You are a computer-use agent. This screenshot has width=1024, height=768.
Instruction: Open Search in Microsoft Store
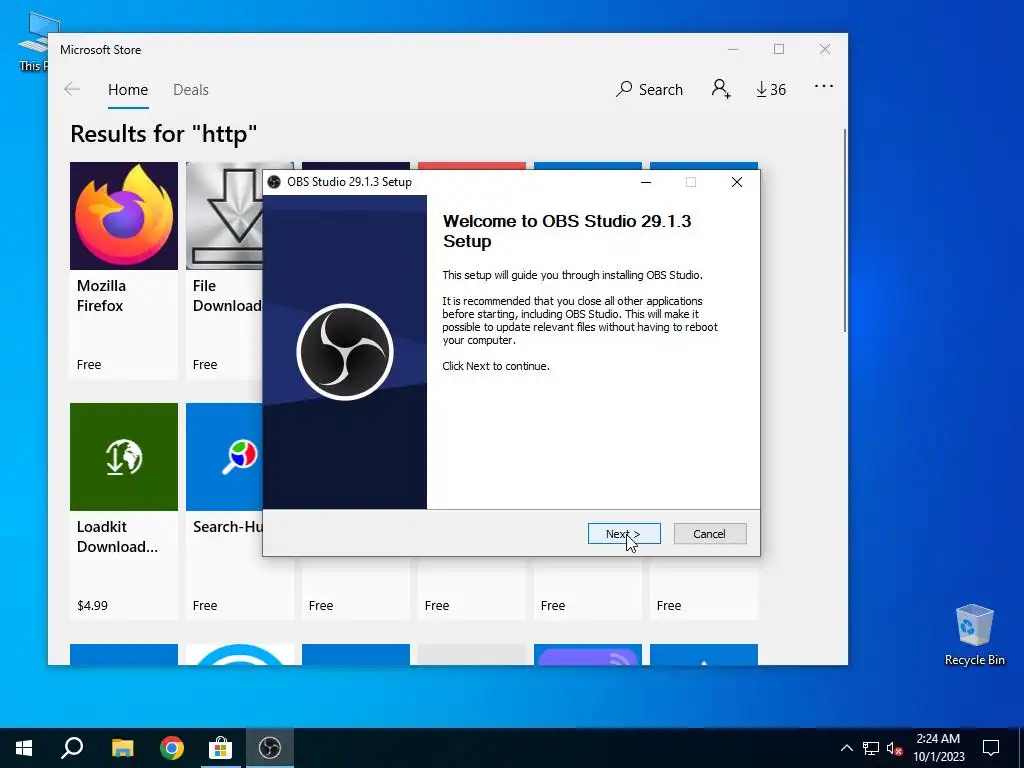tap(649, 89)
